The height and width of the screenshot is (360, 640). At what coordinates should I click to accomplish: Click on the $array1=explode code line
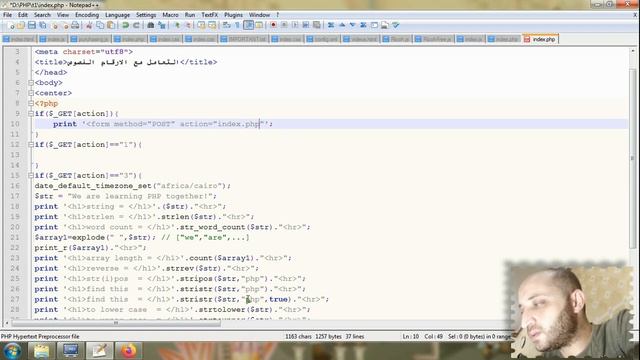click(x=142, y=237)
